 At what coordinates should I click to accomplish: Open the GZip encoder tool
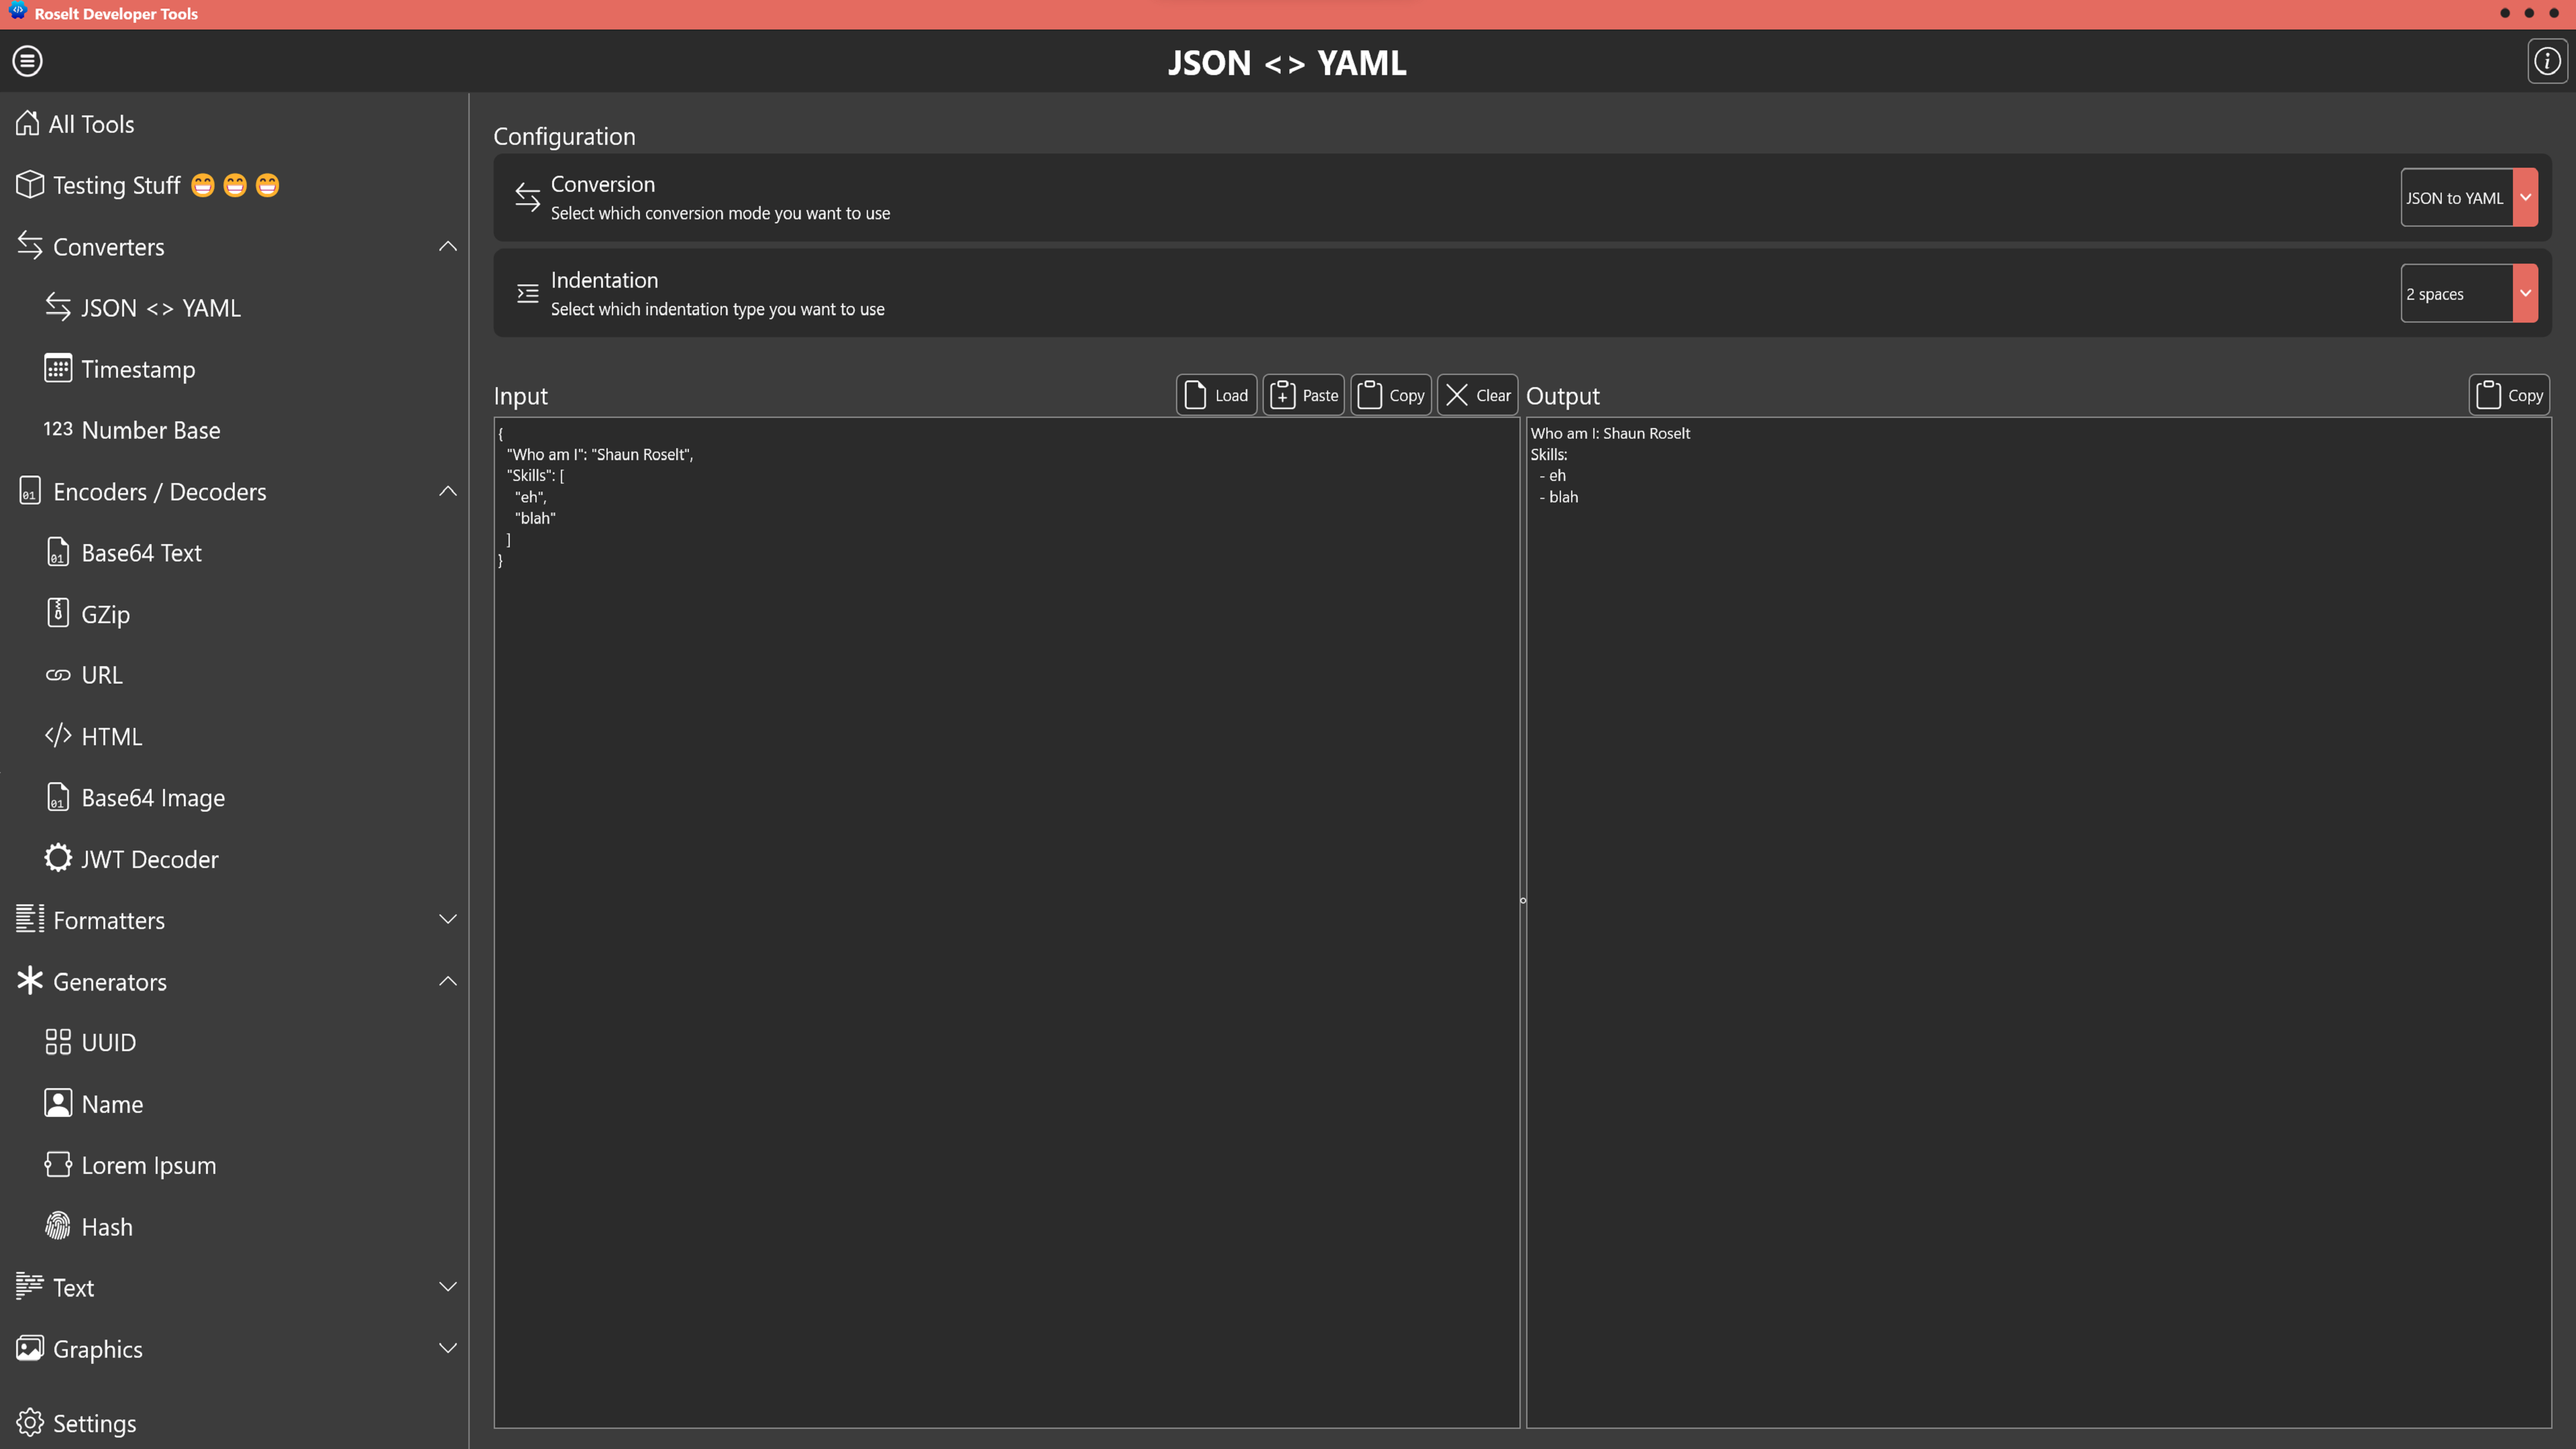[x=105, y=614]
